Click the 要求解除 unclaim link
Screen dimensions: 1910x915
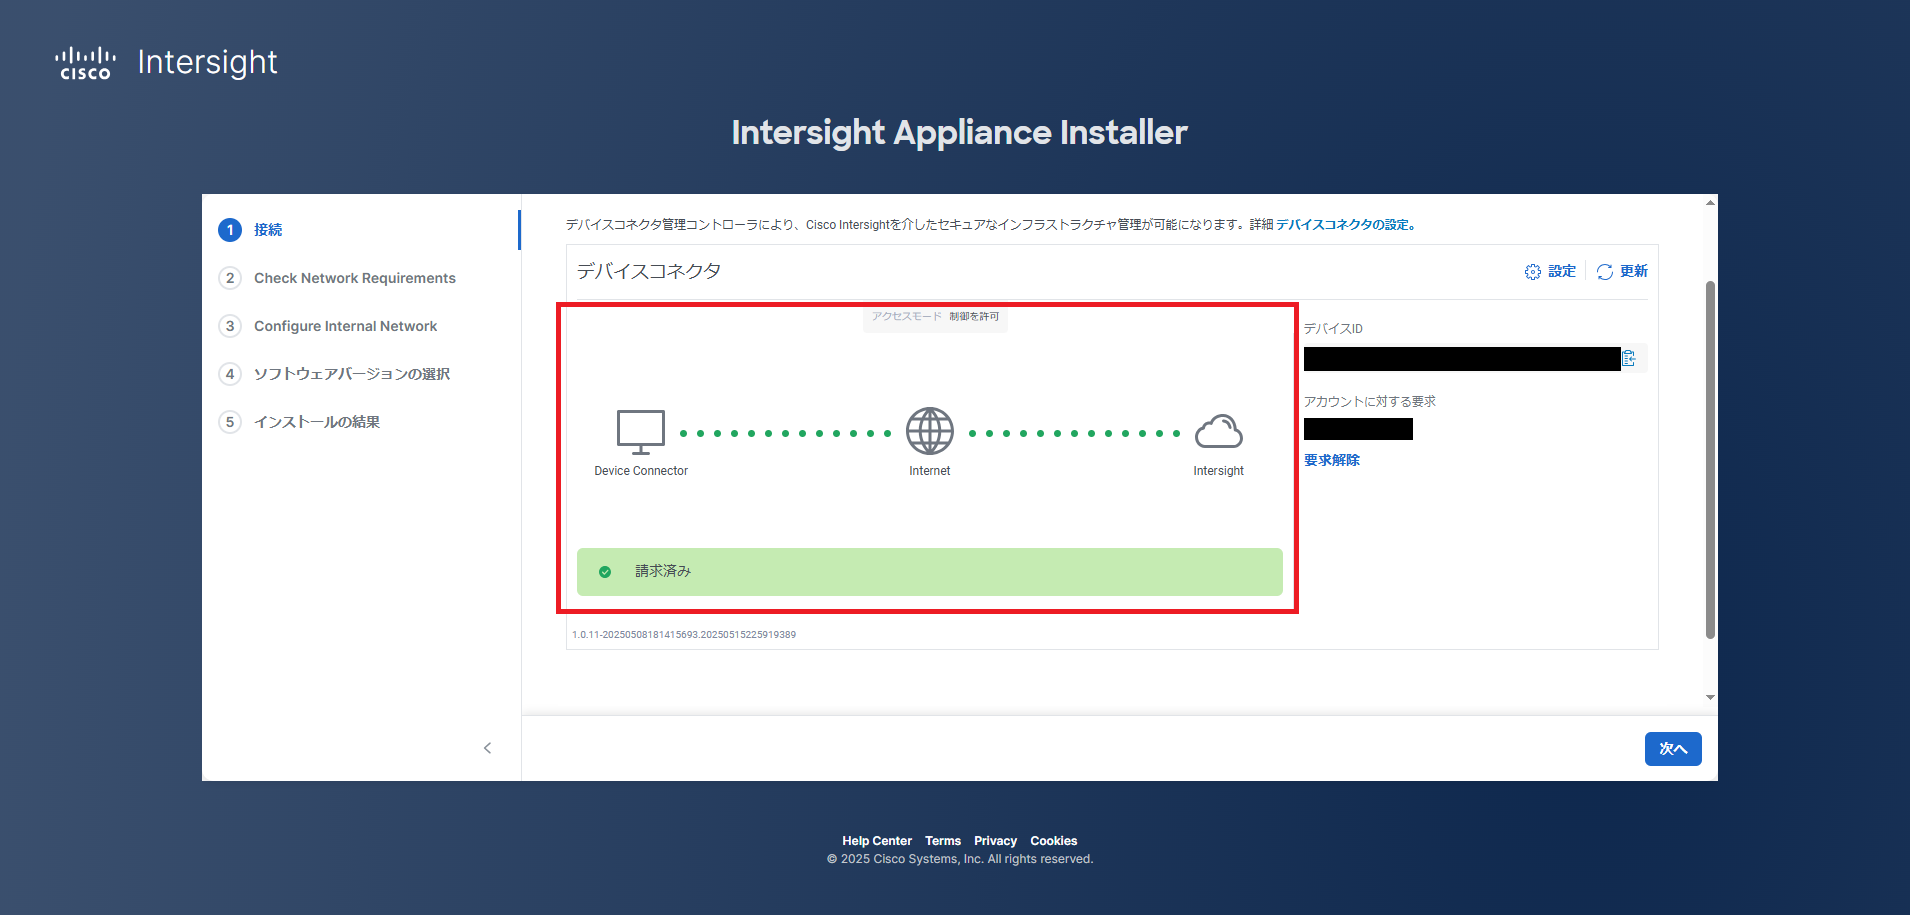click(1331, 460)
